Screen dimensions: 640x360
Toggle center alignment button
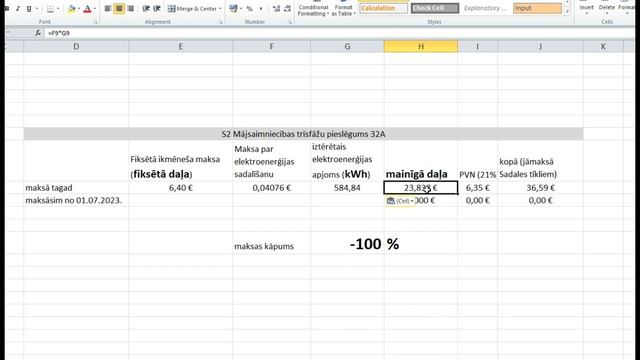point(119,9)
